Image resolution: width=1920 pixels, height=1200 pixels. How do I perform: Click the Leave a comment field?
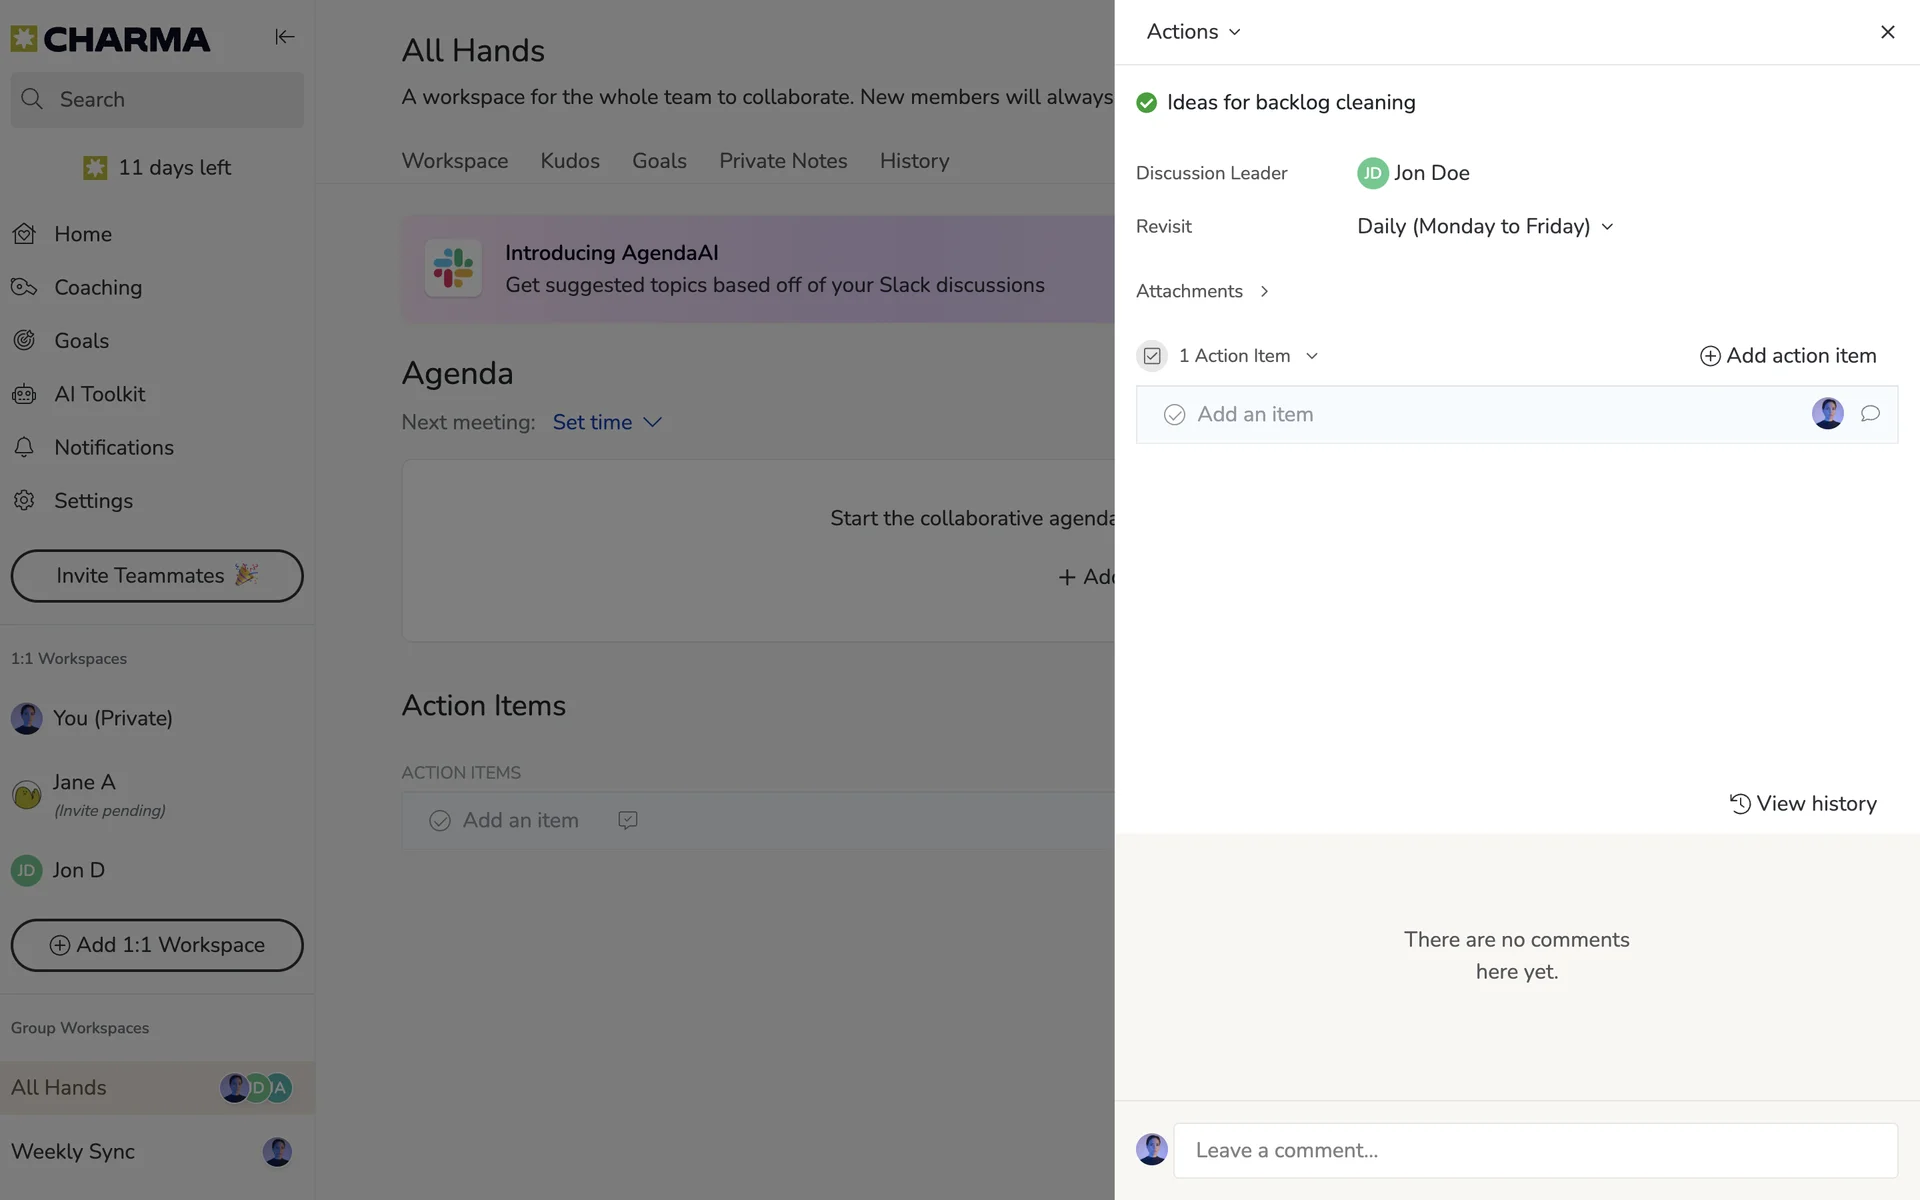[1535, 1150]
